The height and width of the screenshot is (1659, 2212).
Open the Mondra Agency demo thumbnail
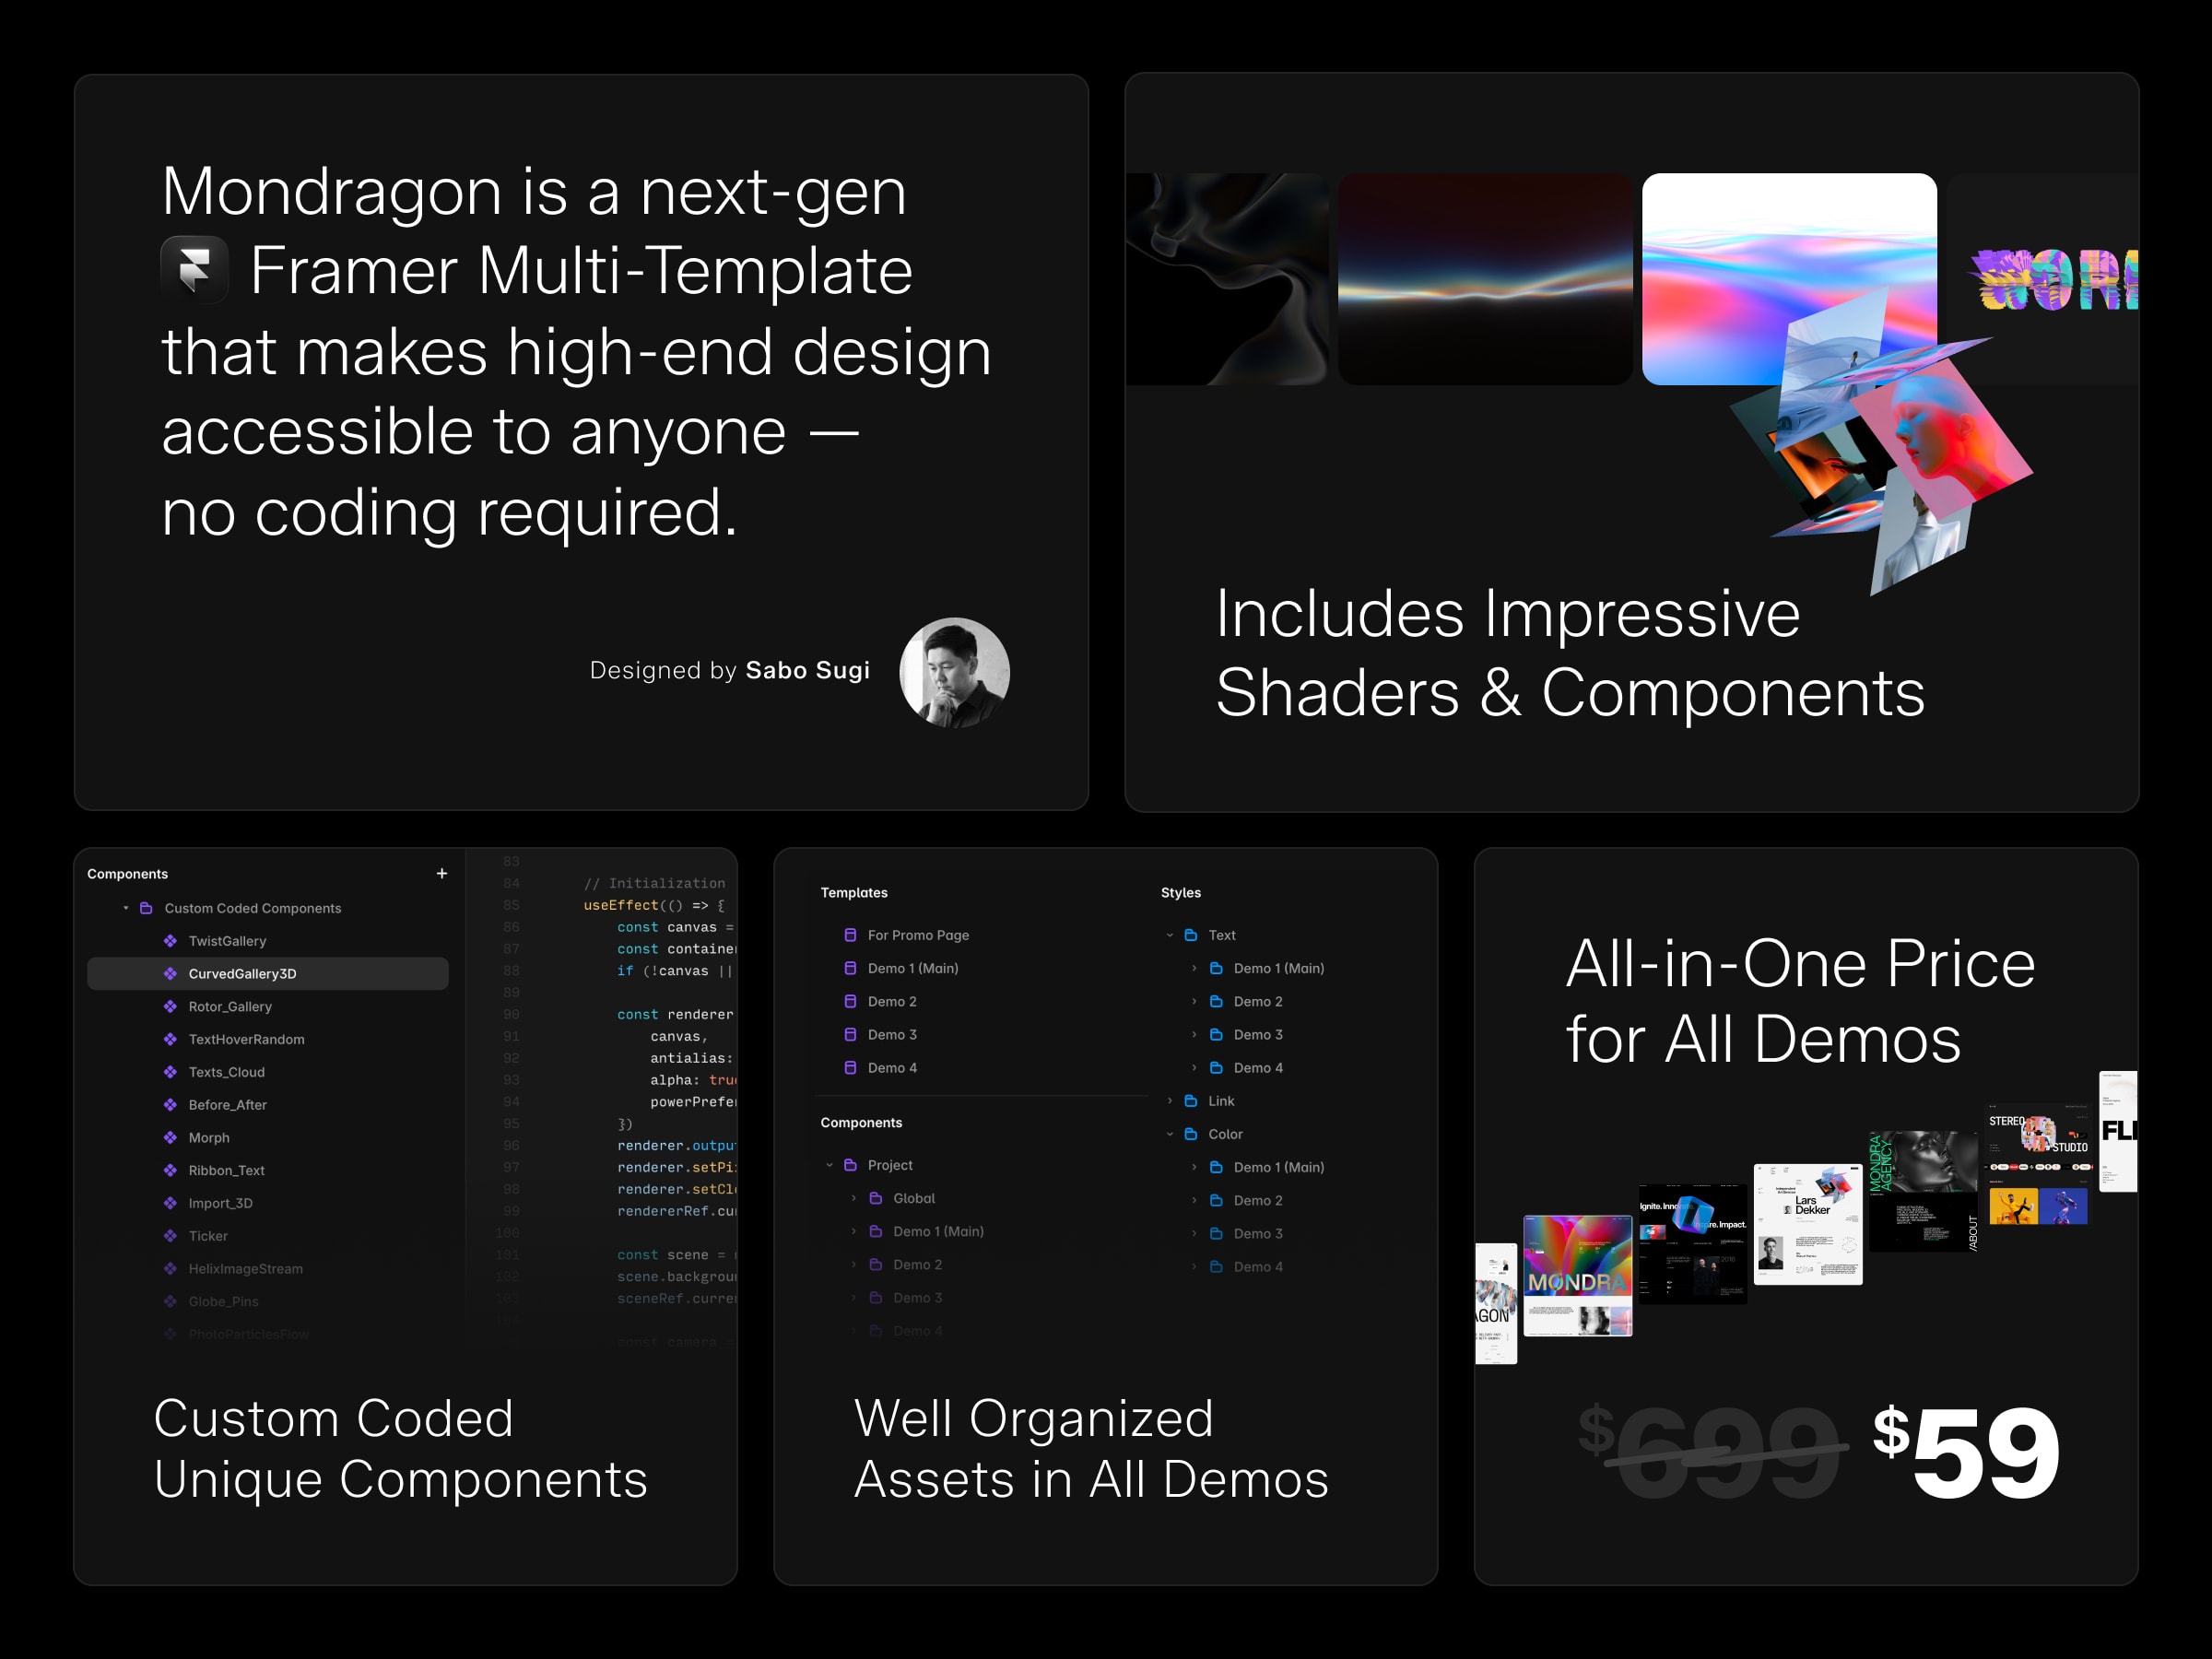[x=1923, y=1191]
